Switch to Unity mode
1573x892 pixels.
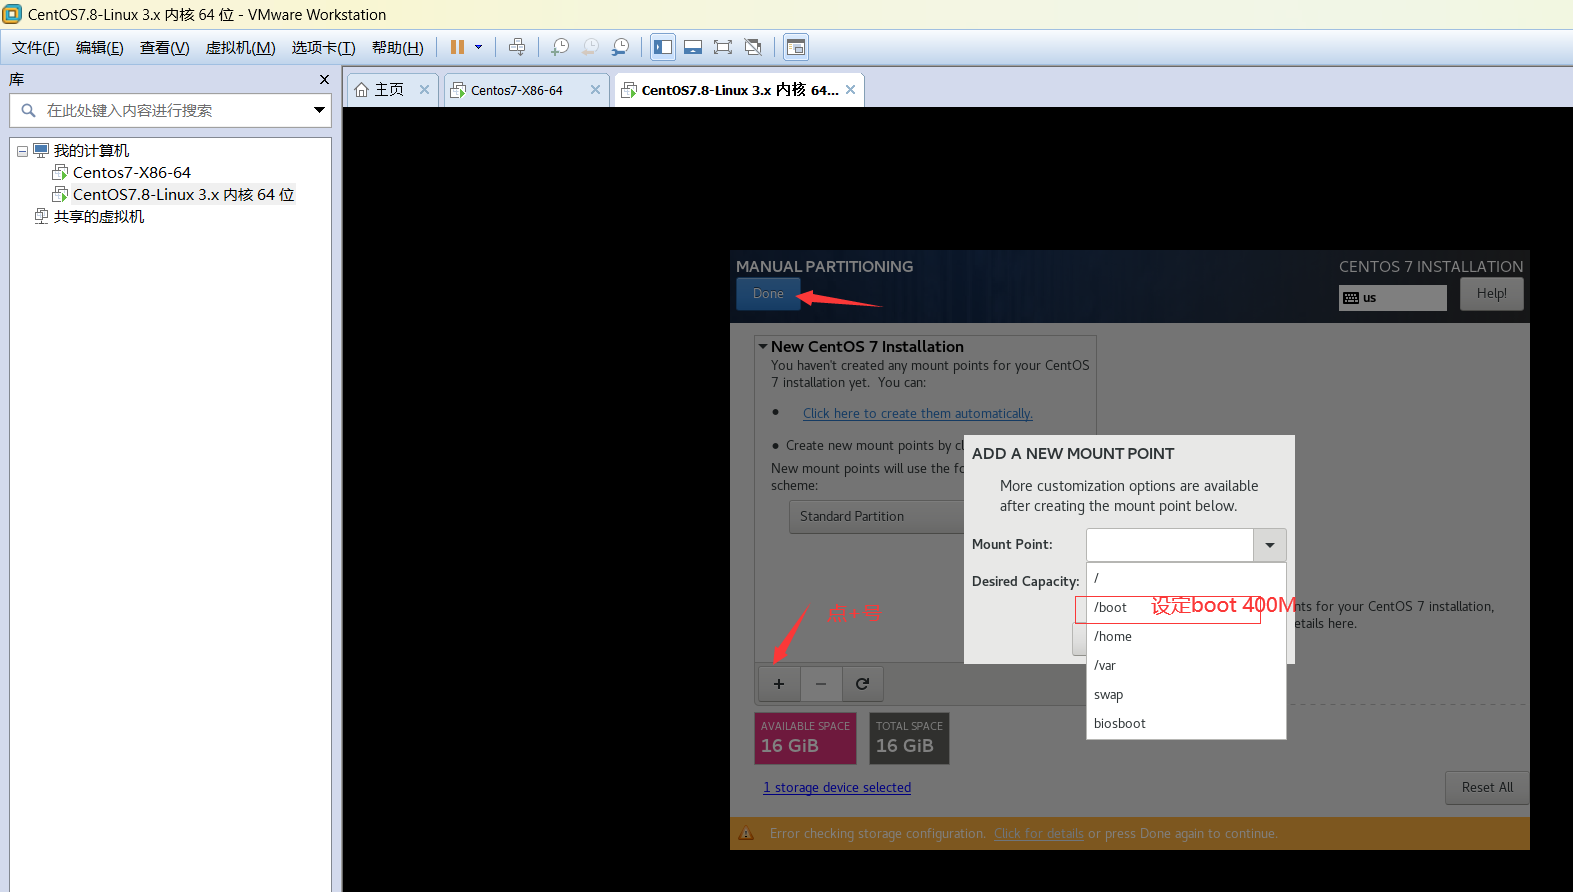[754, 47]
